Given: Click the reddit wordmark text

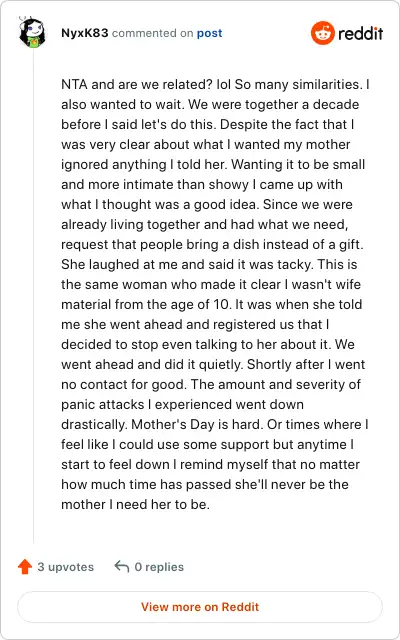Looking at the screenshot, I should 360,33.
